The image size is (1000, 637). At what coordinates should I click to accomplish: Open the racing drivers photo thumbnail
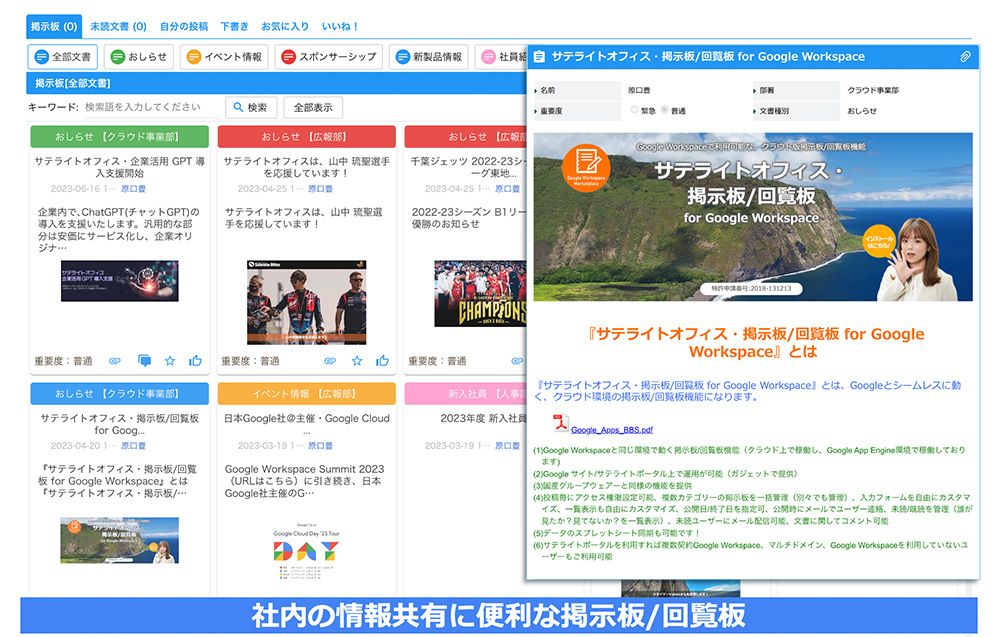coord(307,302)
